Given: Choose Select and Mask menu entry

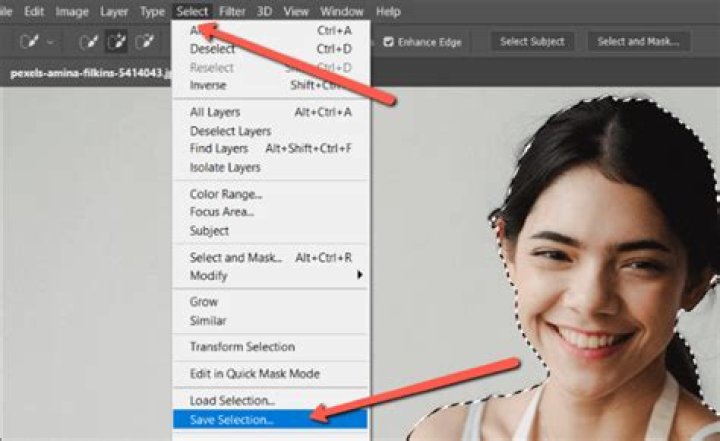Looking at the screenshot, I should pos(270,258).
